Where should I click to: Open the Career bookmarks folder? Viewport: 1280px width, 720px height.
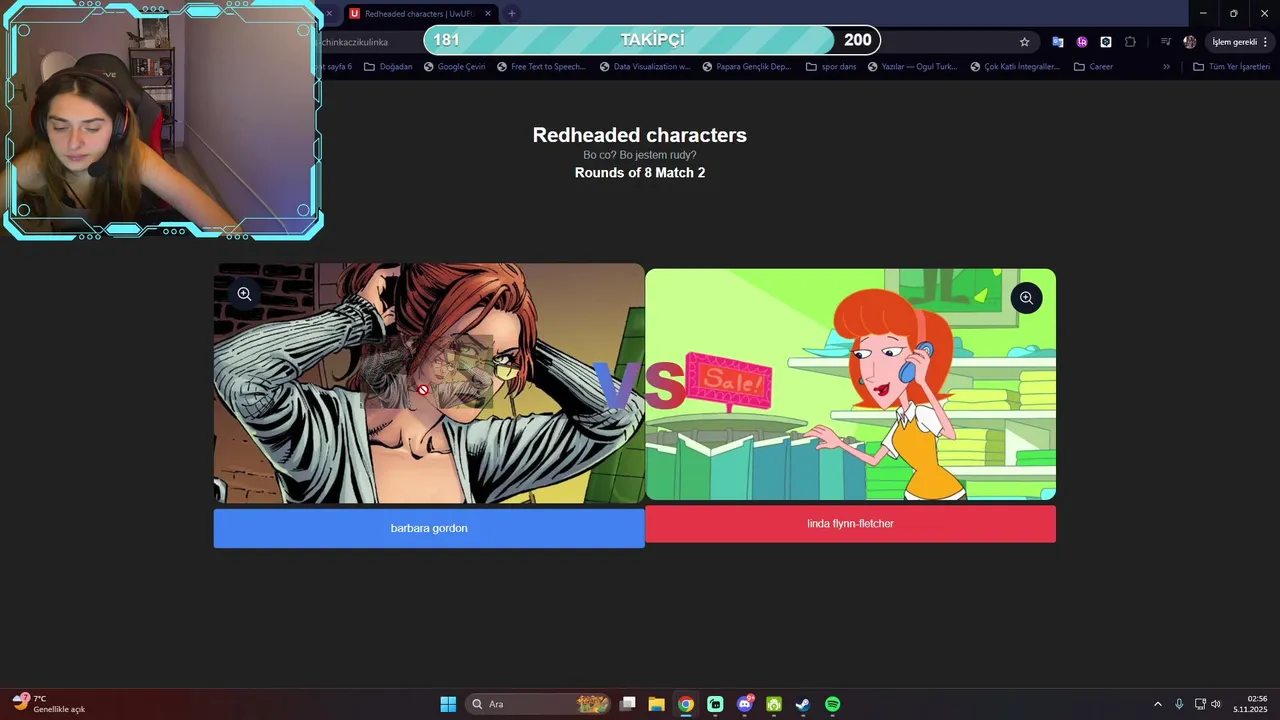[x=1093, y=67]
